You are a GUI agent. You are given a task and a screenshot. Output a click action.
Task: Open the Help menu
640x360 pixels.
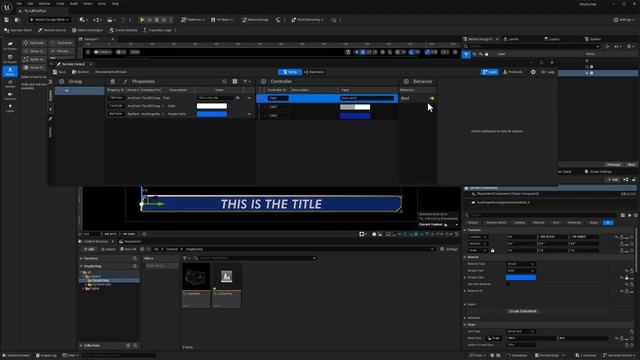[x=116, y=4]
